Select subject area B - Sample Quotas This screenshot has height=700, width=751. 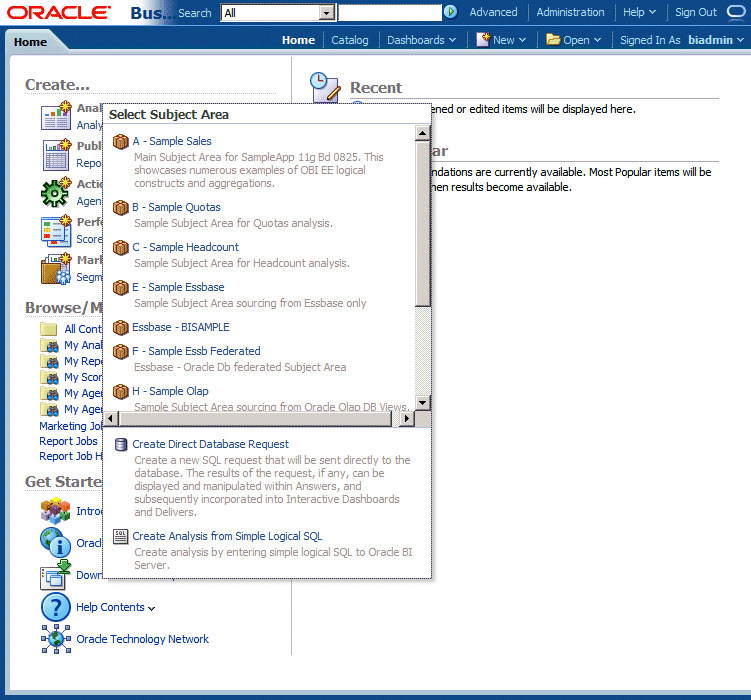[176, 207]
